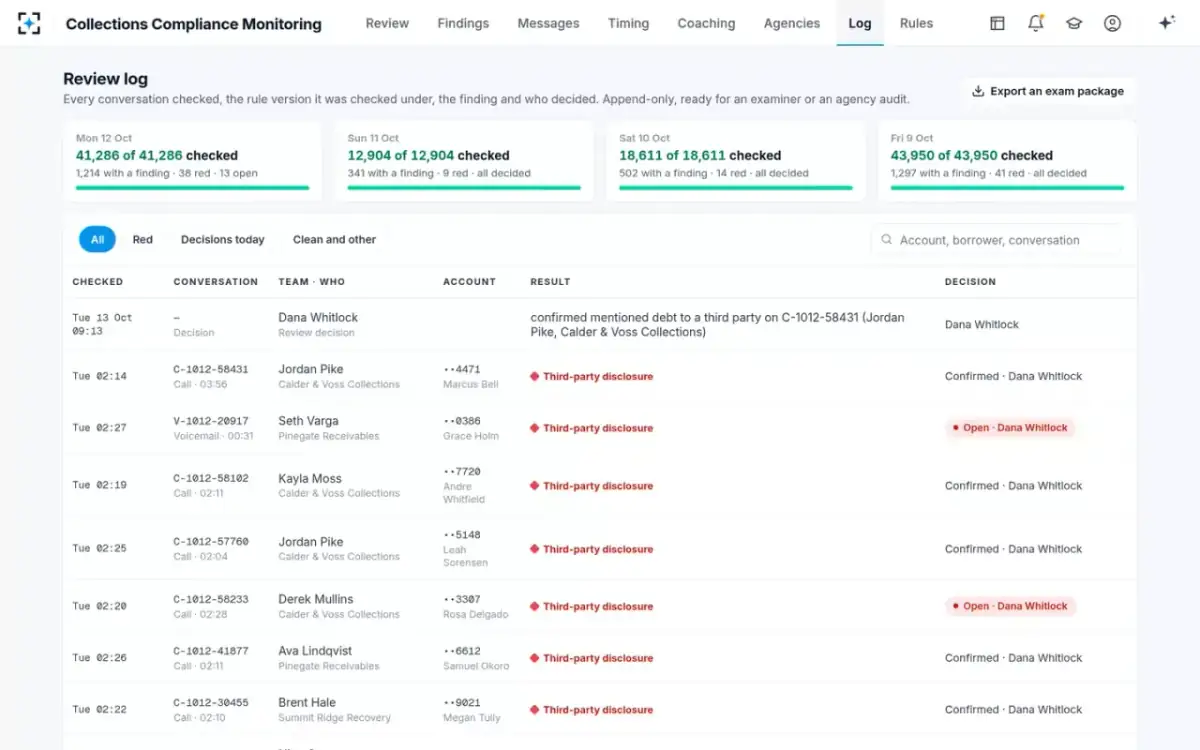Select the All filter pill
Viewport: 1200px width, 750px height.
97,240
